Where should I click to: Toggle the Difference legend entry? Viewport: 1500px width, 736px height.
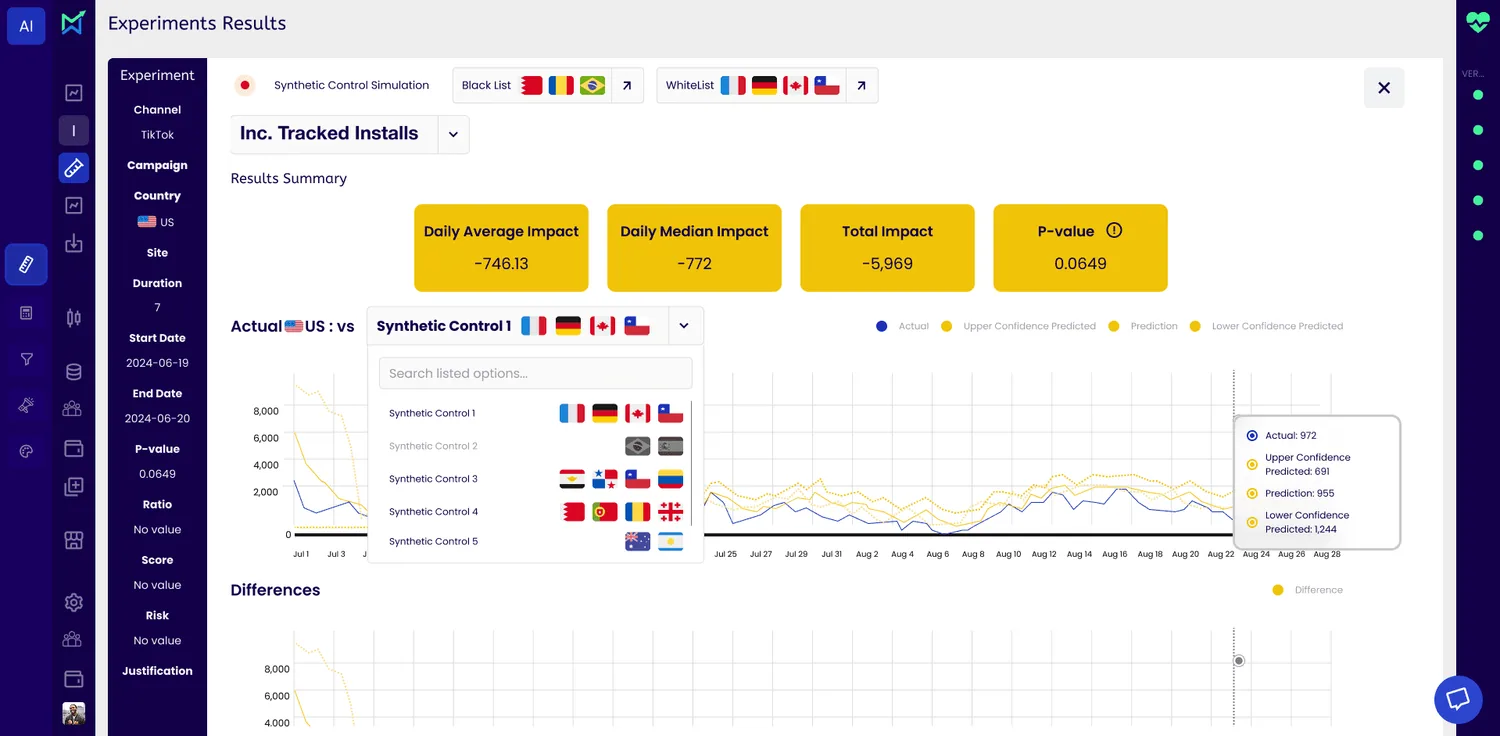pyautogui.click(x=1308, y=590)
